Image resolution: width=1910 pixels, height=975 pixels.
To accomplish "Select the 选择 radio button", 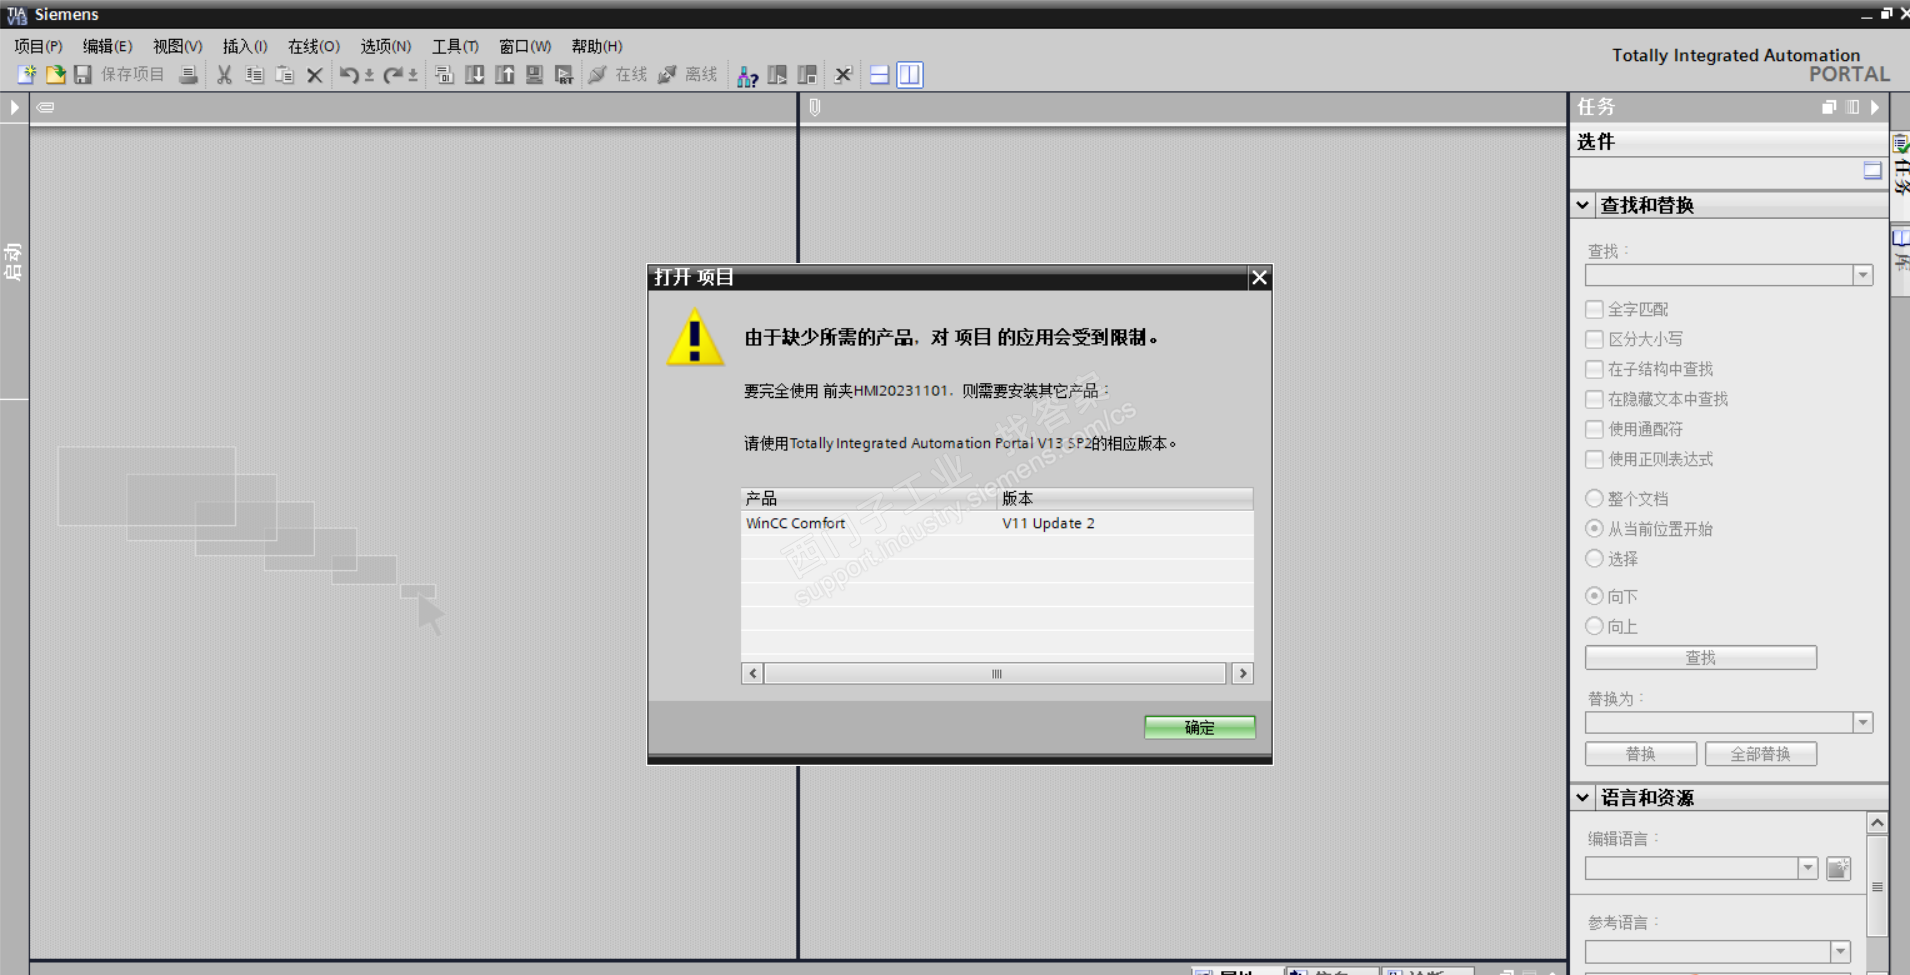I will click(1595, 558).
